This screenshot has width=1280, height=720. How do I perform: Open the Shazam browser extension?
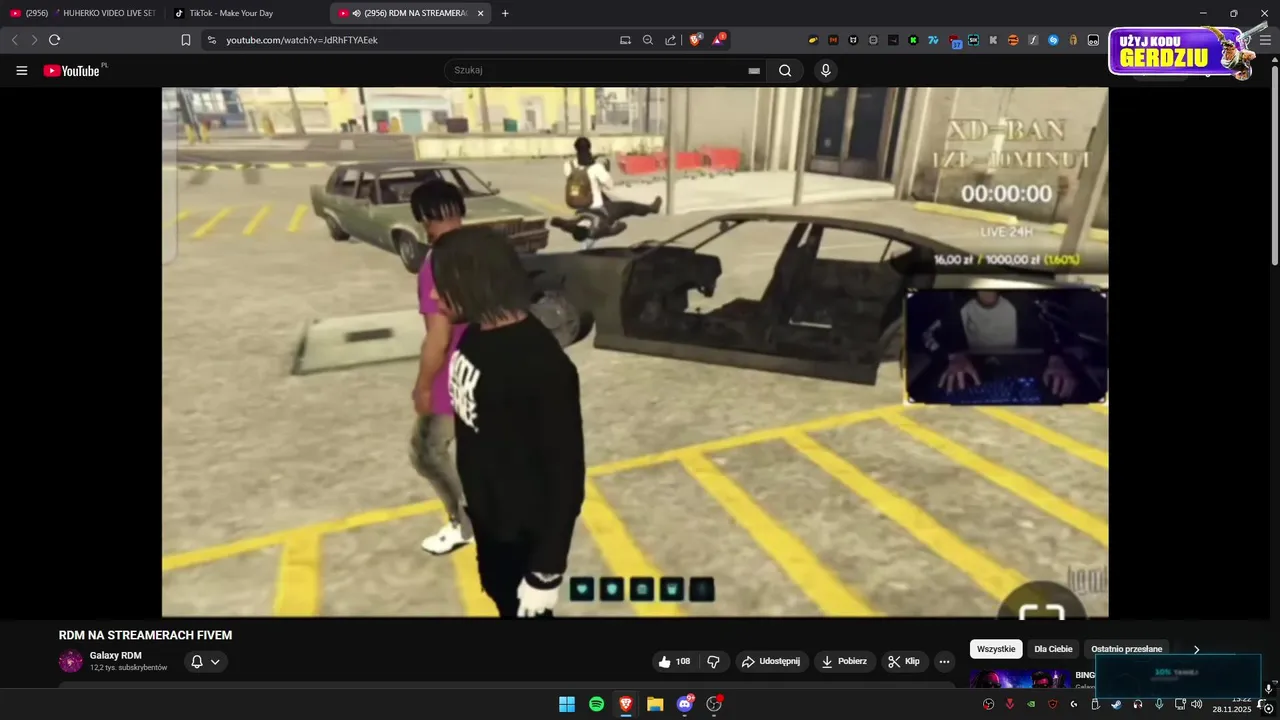coord(1052,40)
